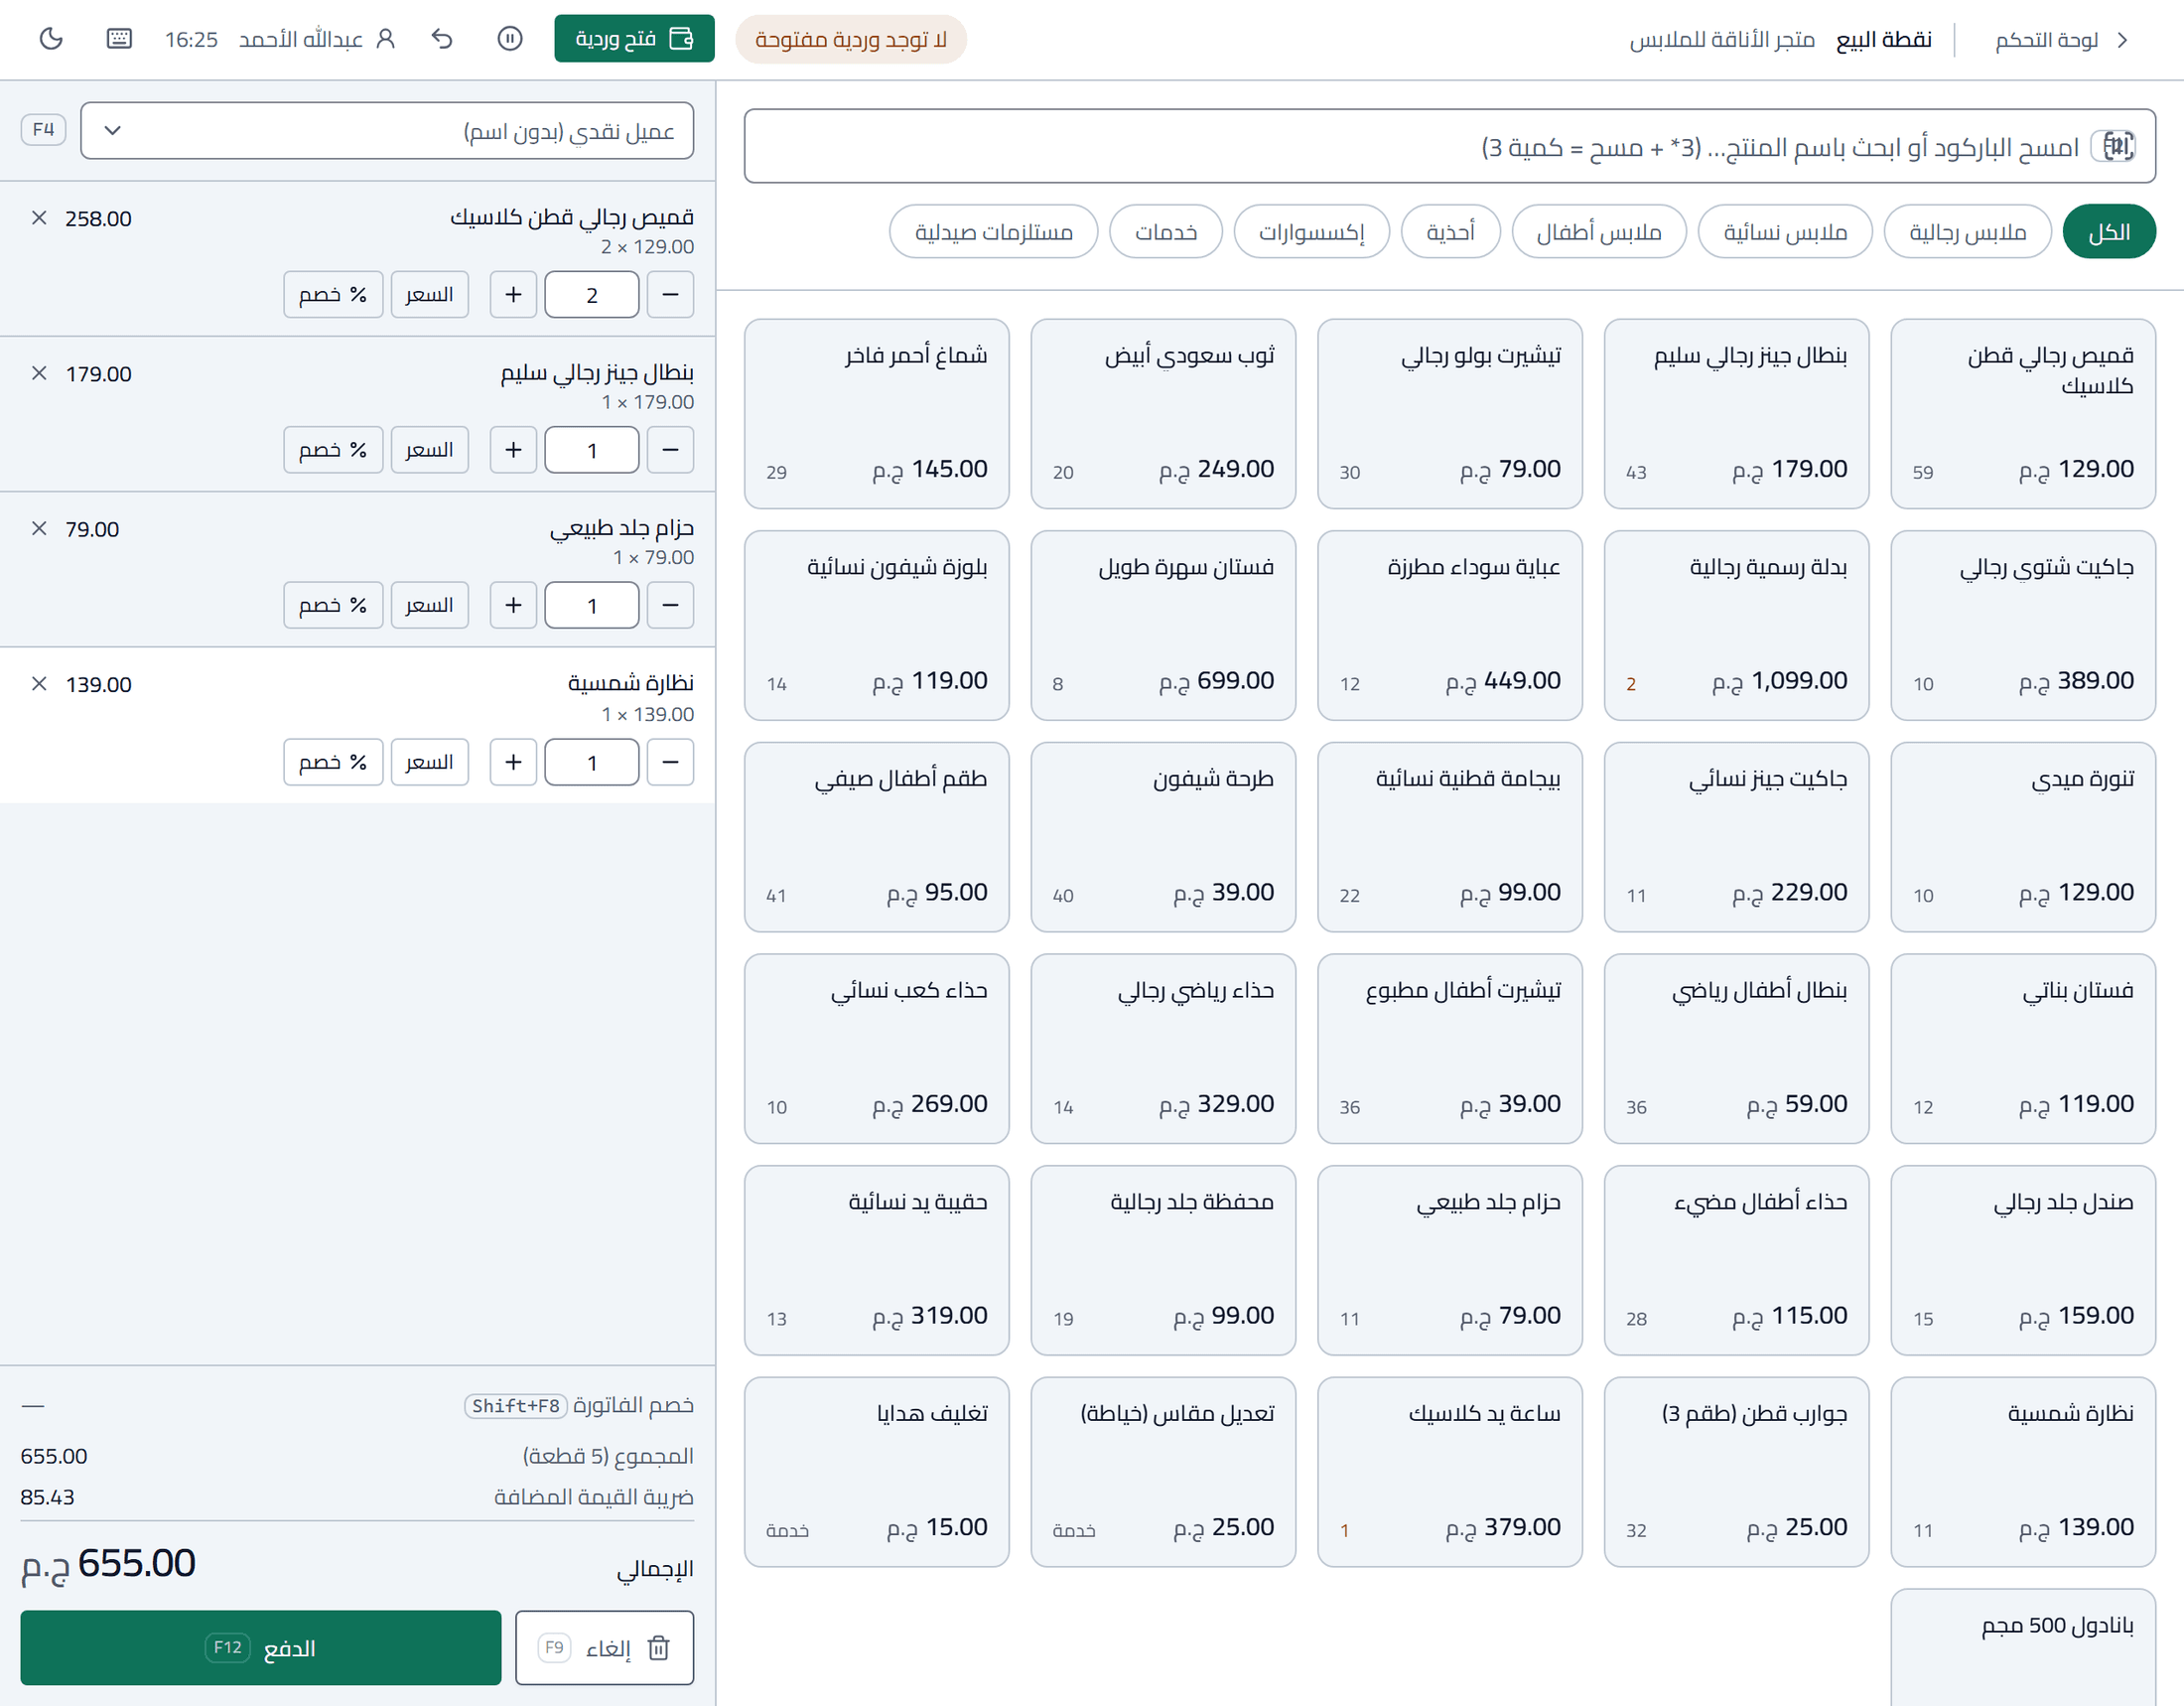Remove بنطال جينز رجالي سليم from cart

point(39,373)
